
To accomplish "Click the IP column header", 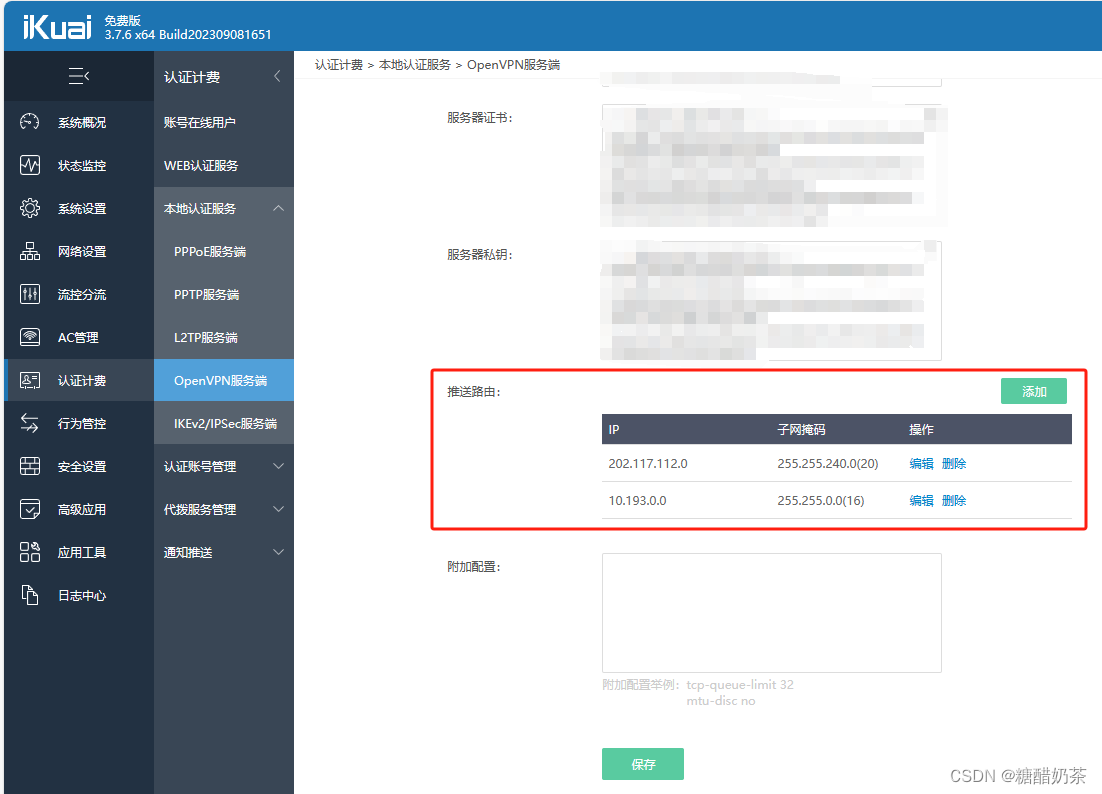I will pyautogui.click(x=614, y=429).
